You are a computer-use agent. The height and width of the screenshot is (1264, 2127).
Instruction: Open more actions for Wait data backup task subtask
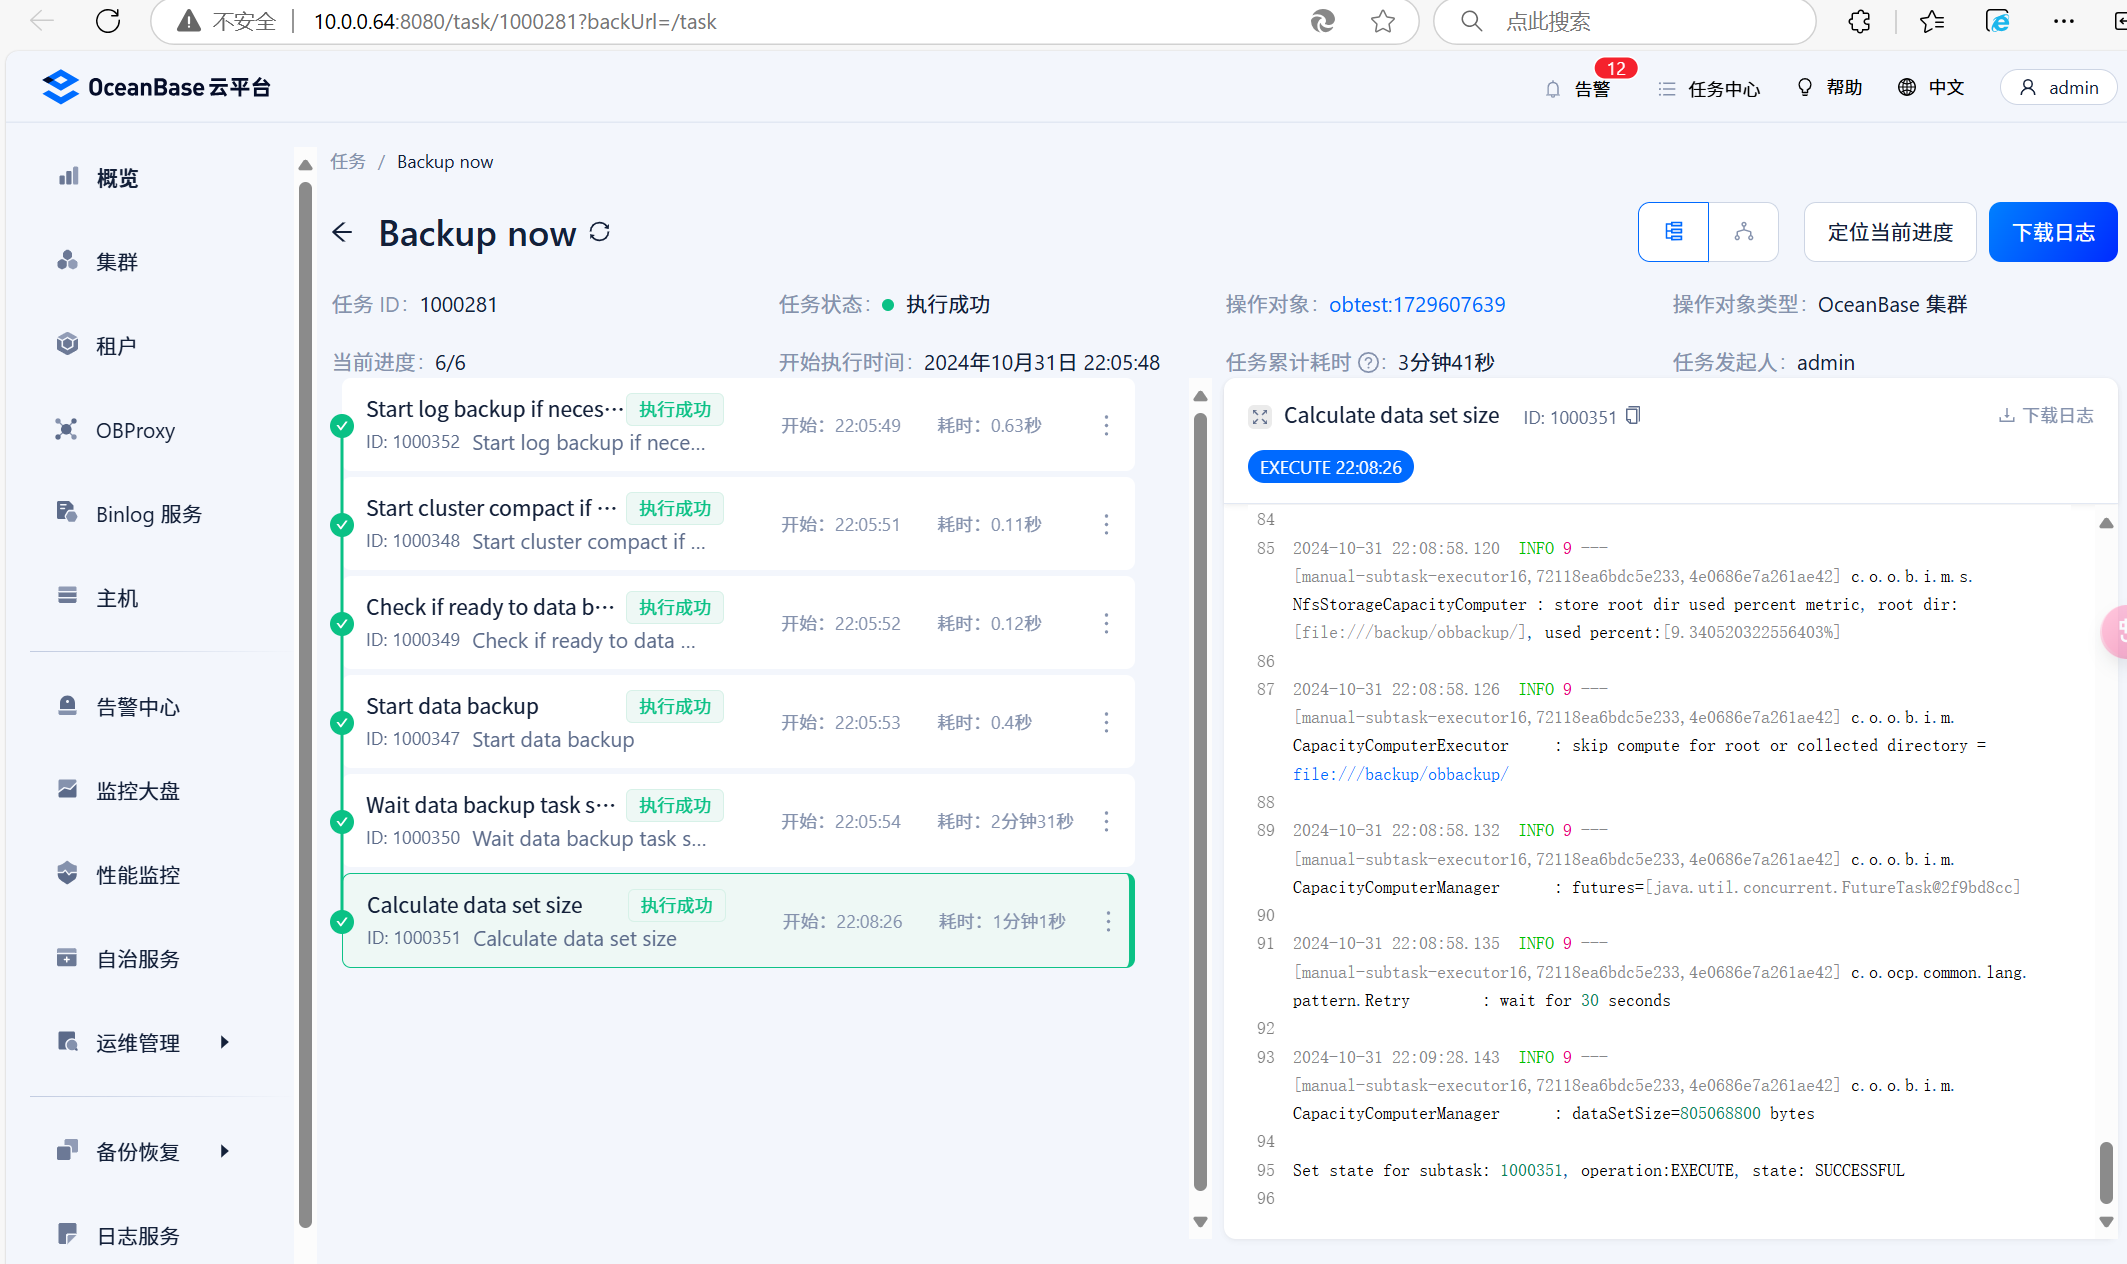click(1106, 822)
